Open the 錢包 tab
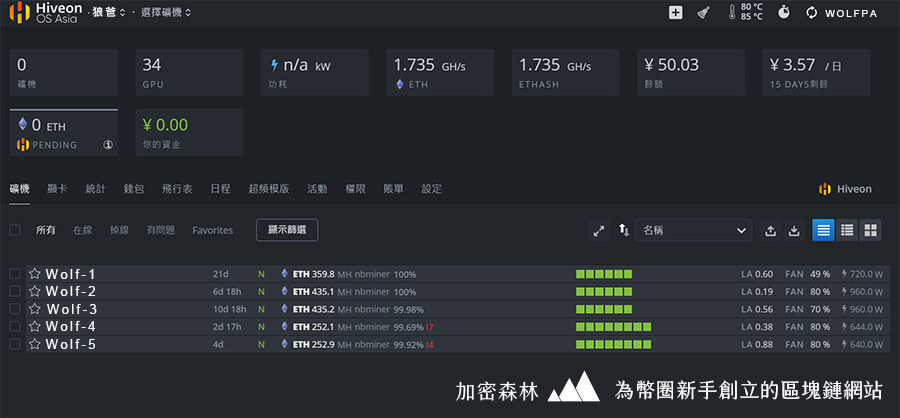900x418 pixels. (134, 188)
